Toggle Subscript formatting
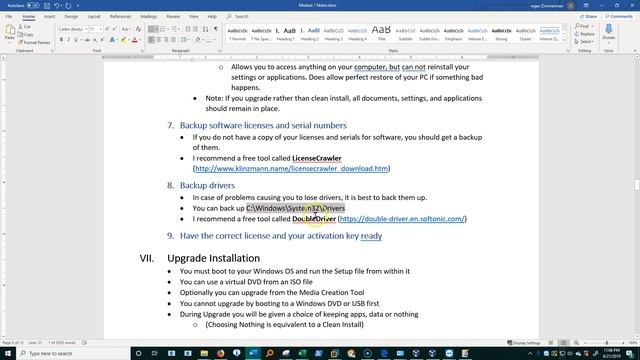The image size is (640, 360). pyautogui.click(x=95, y=40)
